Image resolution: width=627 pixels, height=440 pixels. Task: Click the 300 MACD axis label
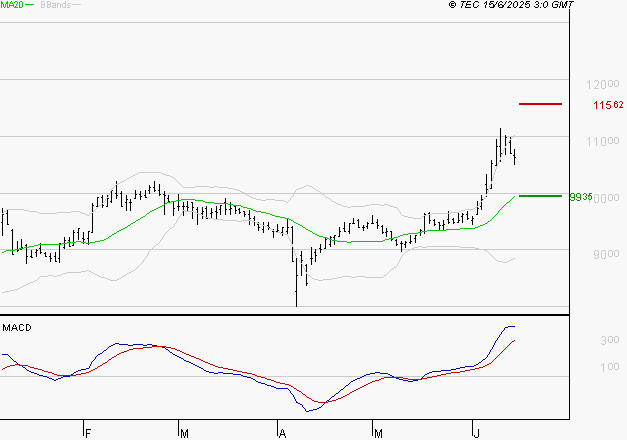610,340
